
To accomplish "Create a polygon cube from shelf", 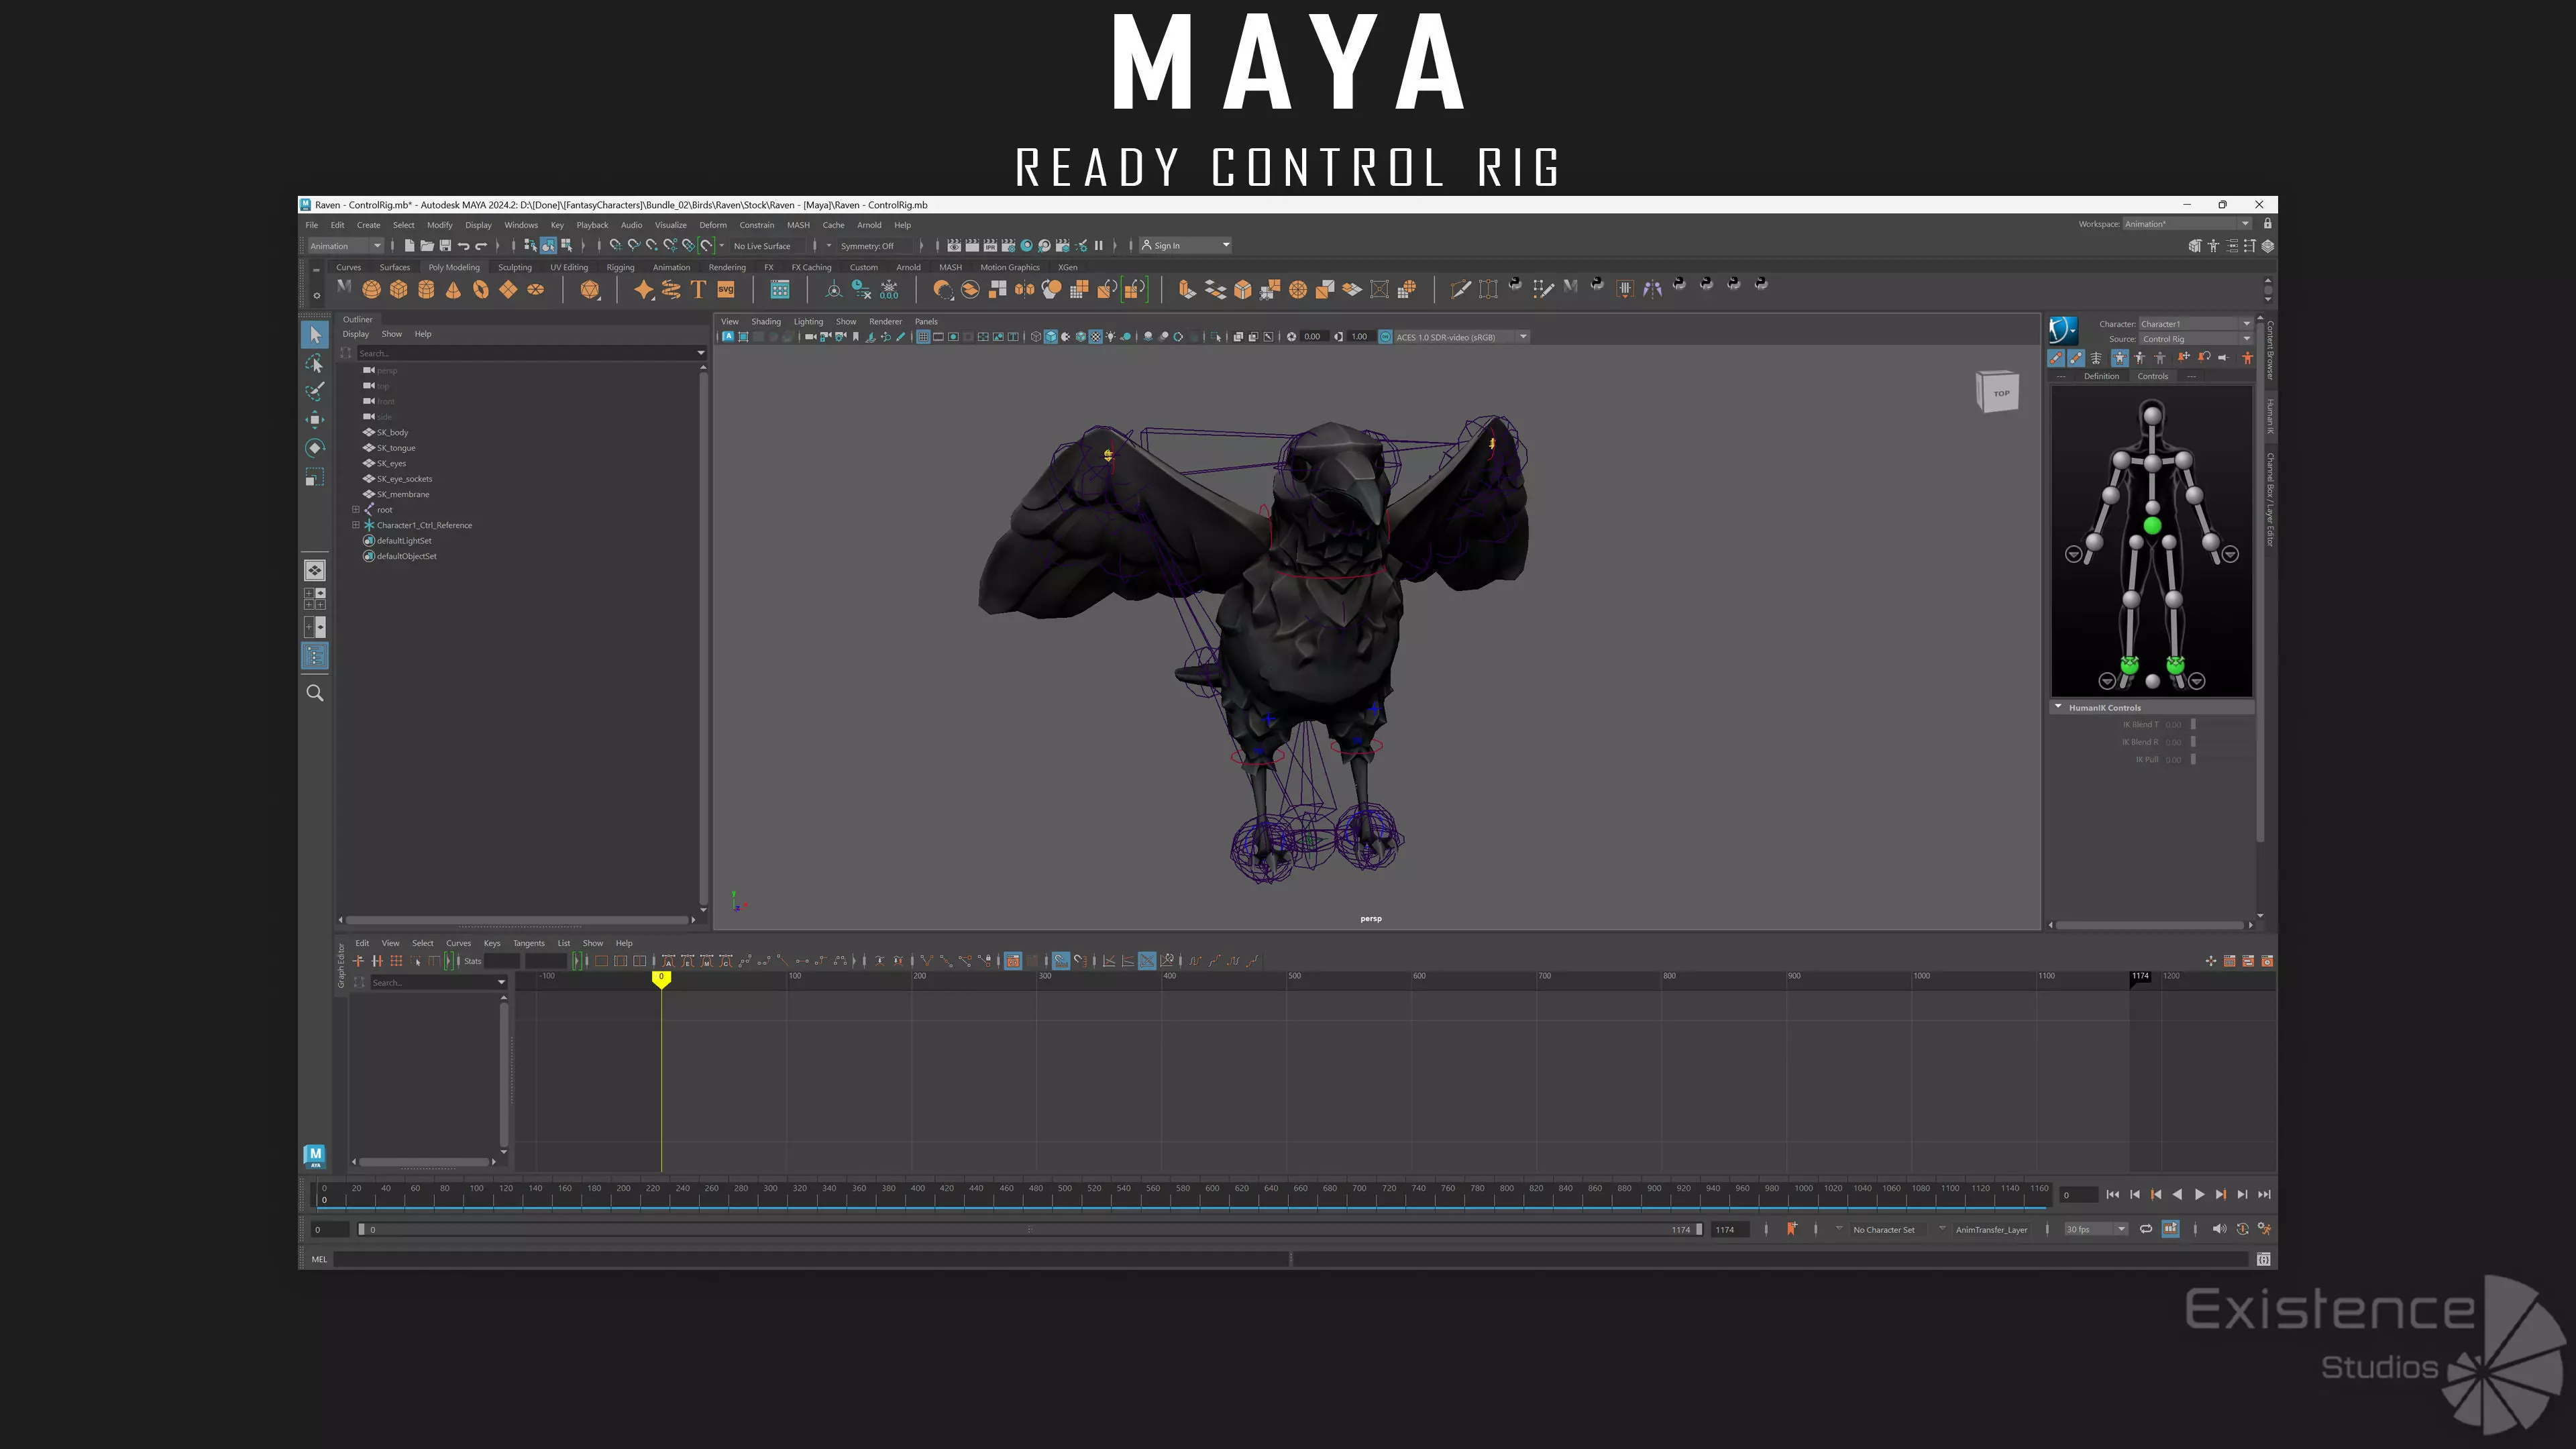I will tap(398, 289).
